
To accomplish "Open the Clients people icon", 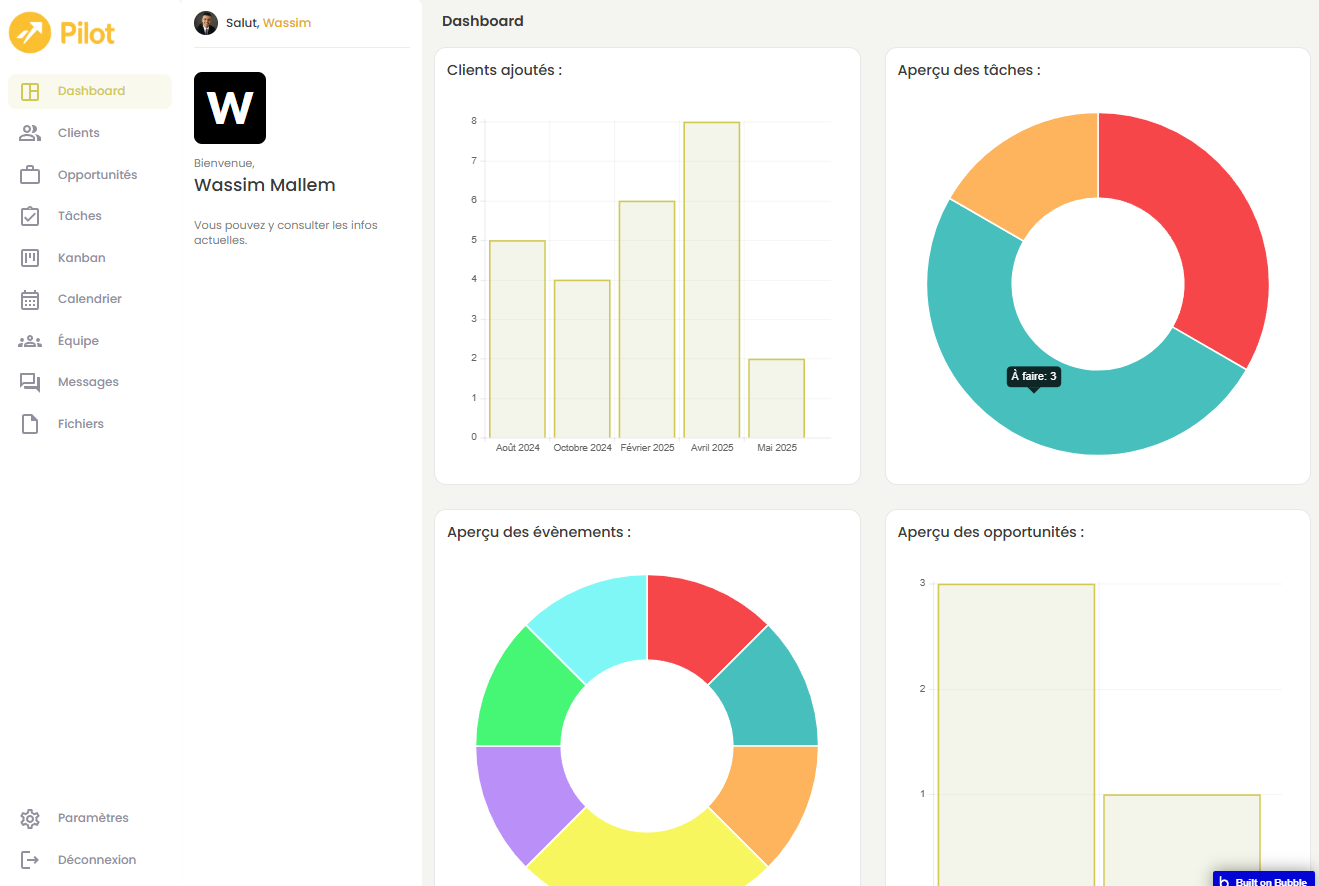I will tap(30, 133).
